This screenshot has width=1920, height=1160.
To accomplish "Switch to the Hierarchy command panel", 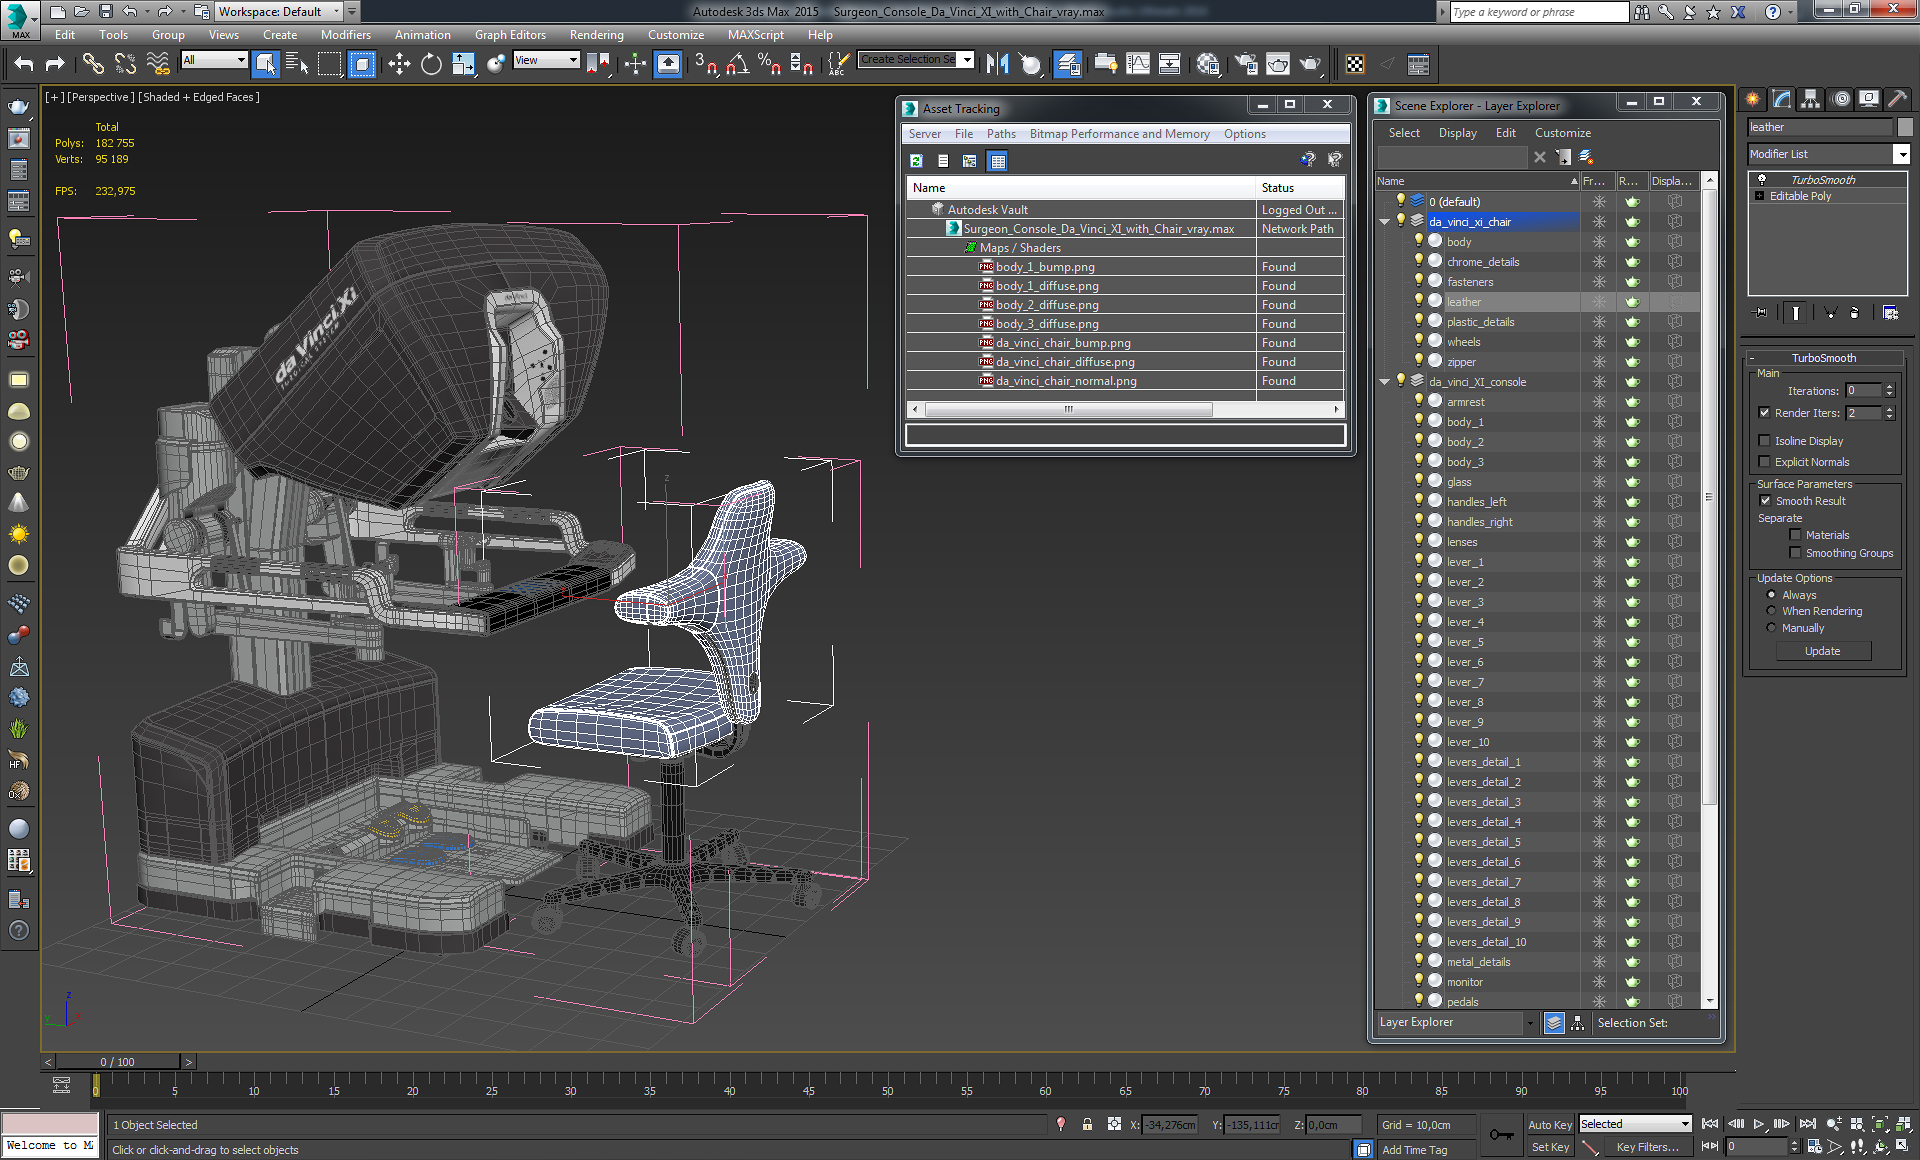I will (1811, 99).
